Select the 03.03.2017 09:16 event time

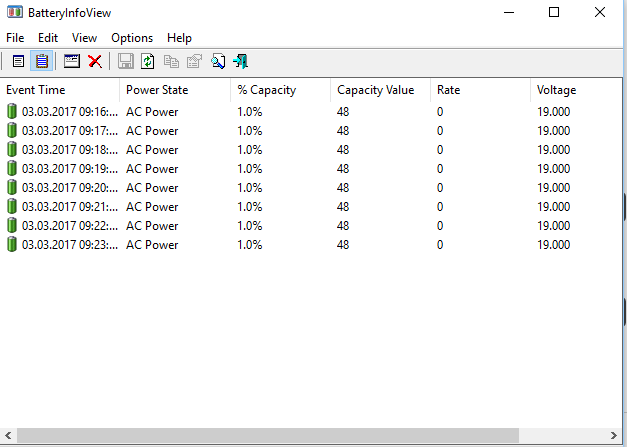pos(70,112)
